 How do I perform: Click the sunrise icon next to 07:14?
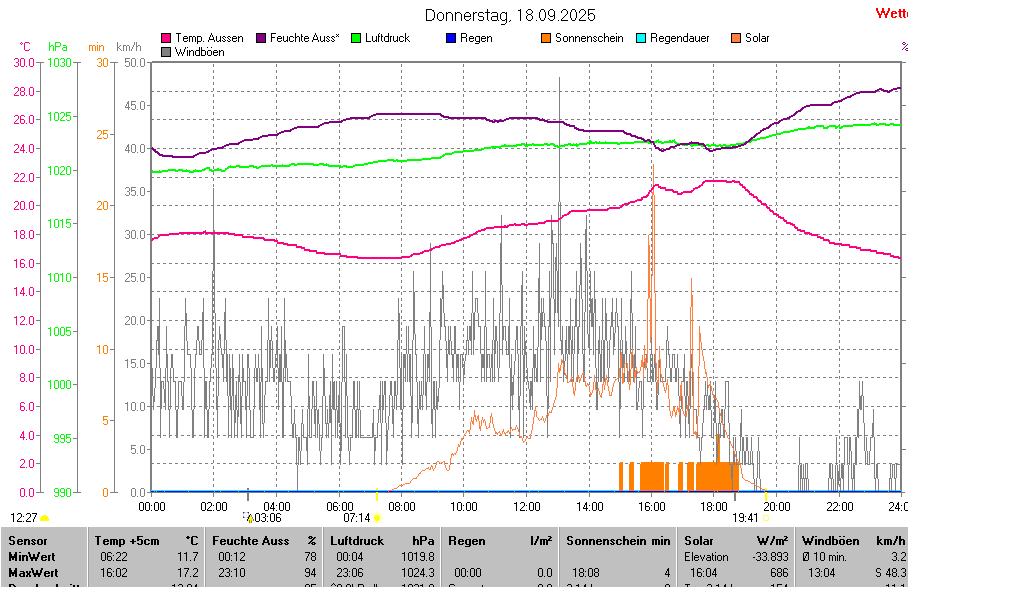(377, 518)
